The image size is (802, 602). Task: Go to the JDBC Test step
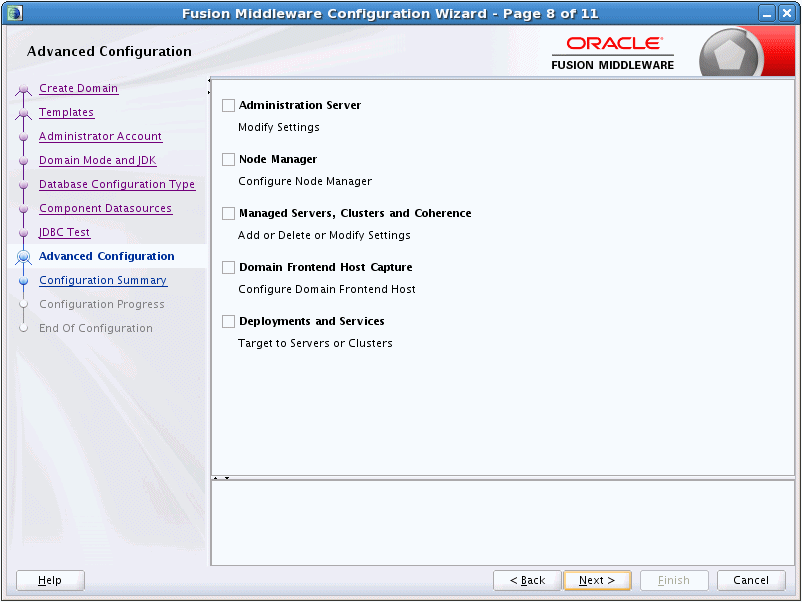[x=64, y=233]
